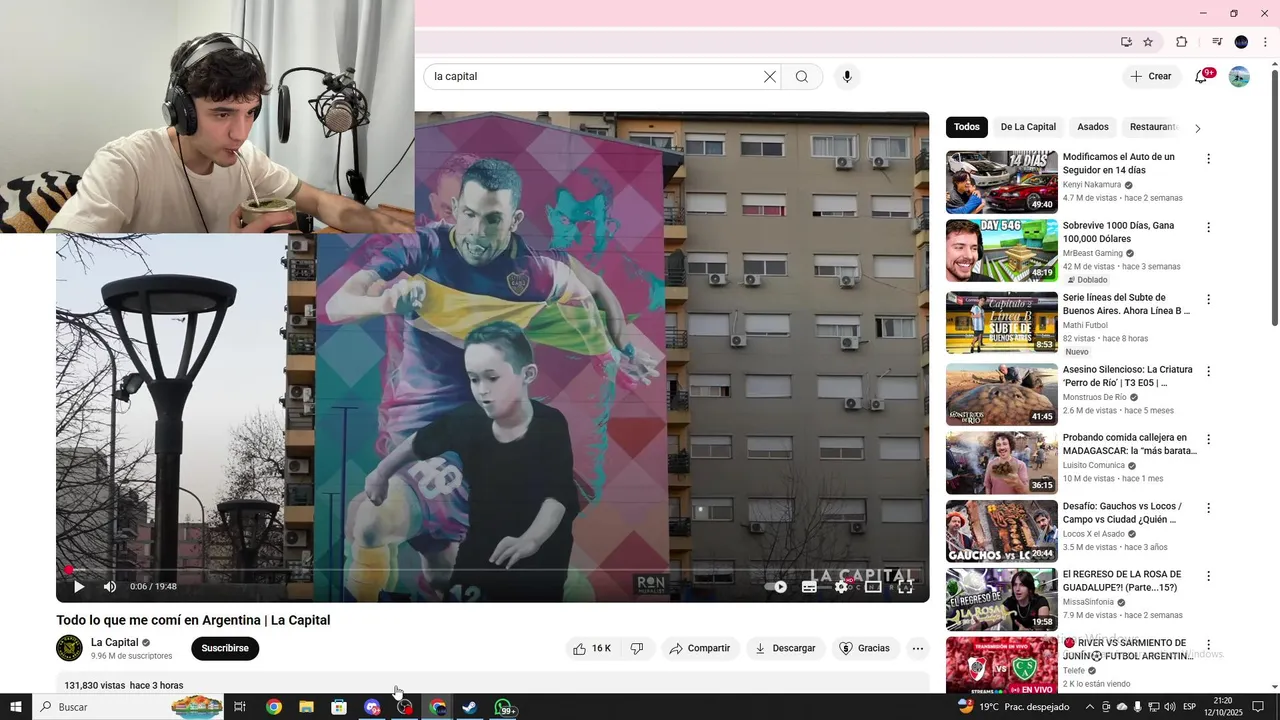Like the video with 16 K likes
The image size is (1280, 720).
[x=592, y=649]
